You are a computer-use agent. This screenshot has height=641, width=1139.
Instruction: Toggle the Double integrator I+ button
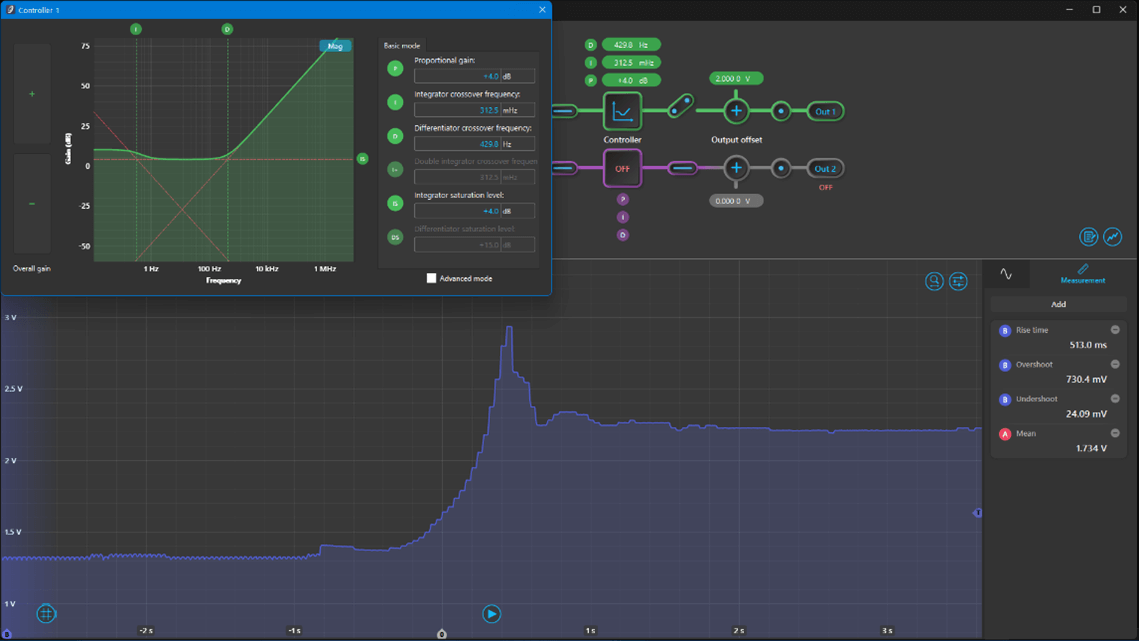click(x=395, y=170)
